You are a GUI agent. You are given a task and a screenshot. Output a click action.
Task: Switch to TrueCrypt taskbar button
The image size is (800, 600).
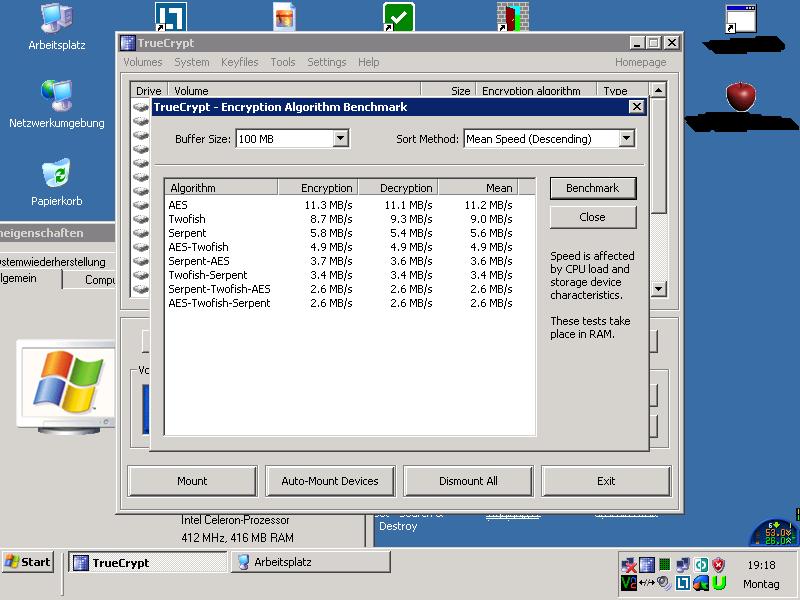148,562
